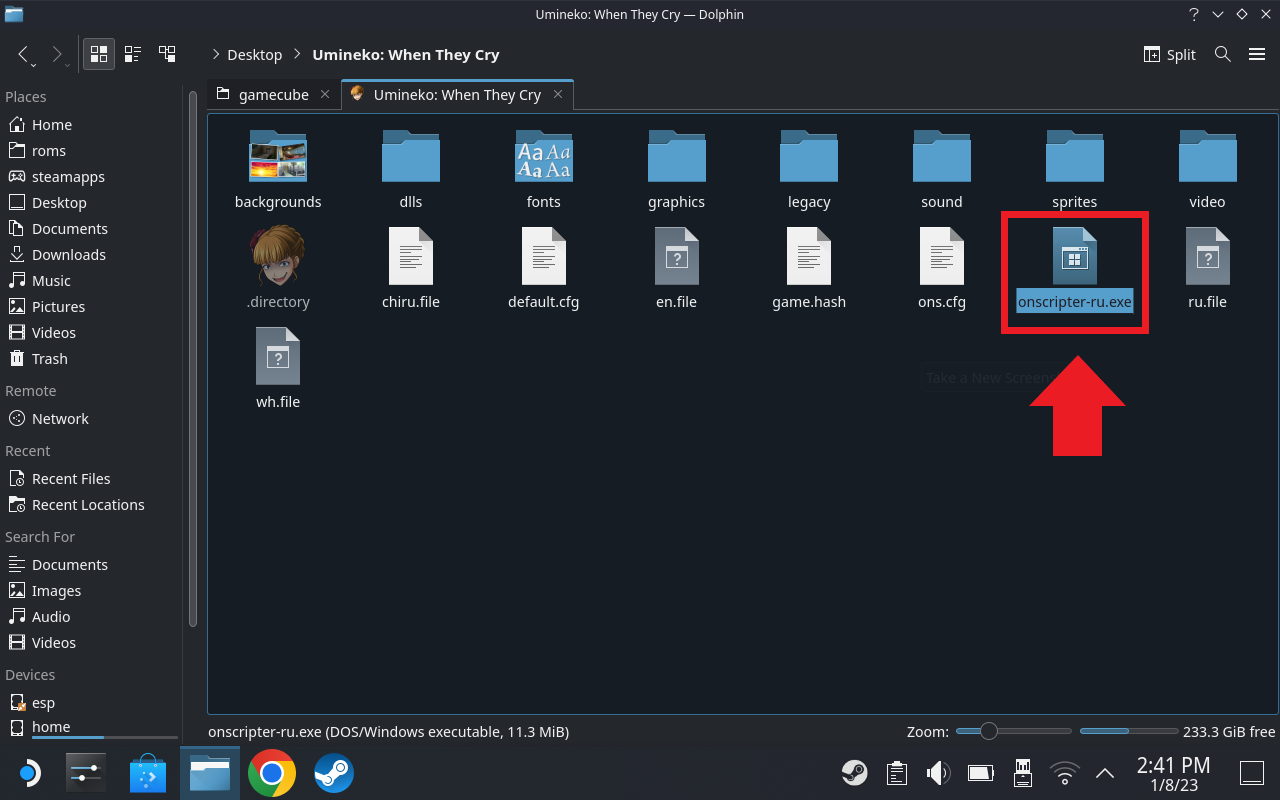
Task: Open Recent Locations
Action: pyautogui.click(x=90, y=505)
